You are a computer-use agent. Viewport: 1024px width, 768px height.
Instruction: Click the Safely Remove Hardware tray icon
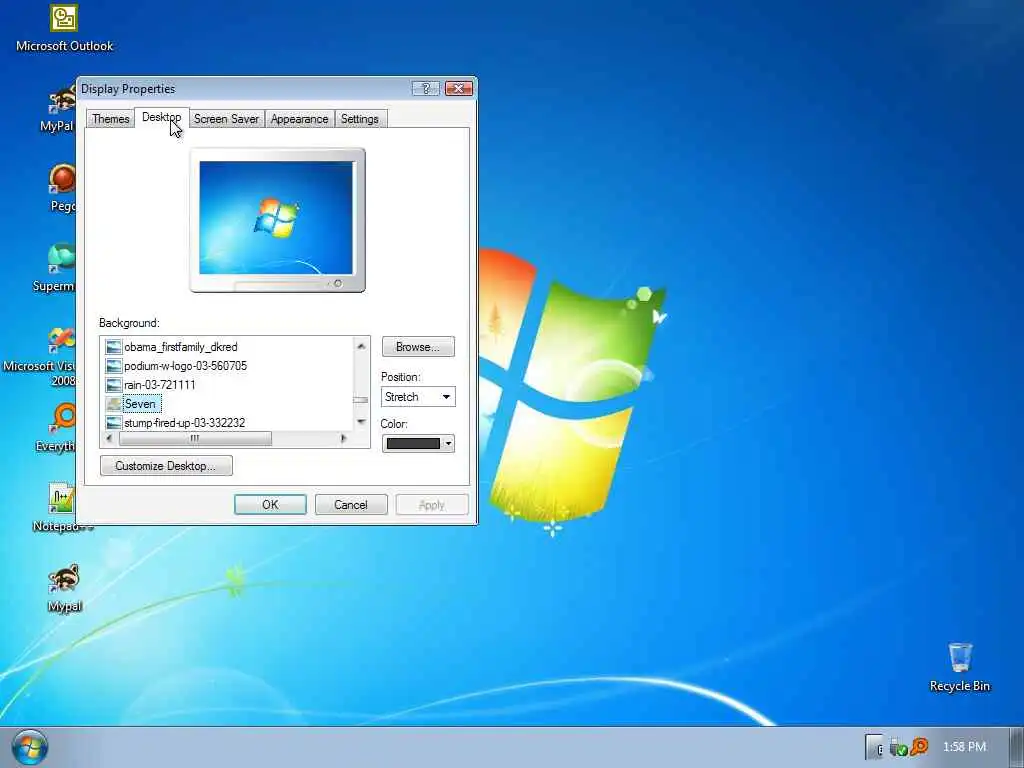[899, 747]
